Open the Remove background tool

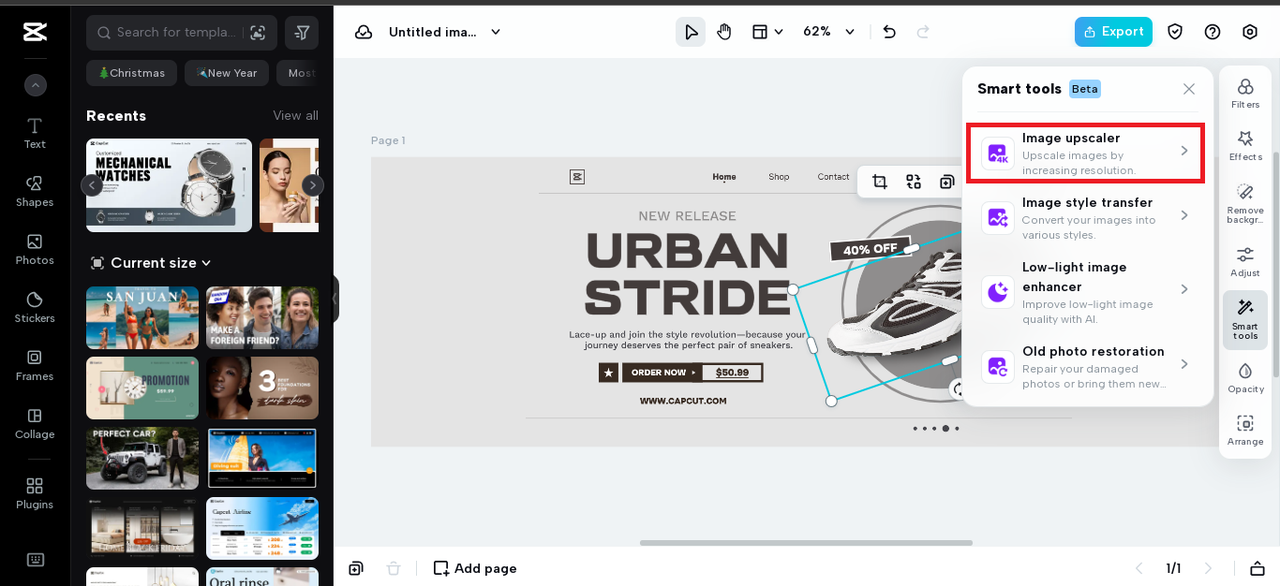(x=1245, y=203)
